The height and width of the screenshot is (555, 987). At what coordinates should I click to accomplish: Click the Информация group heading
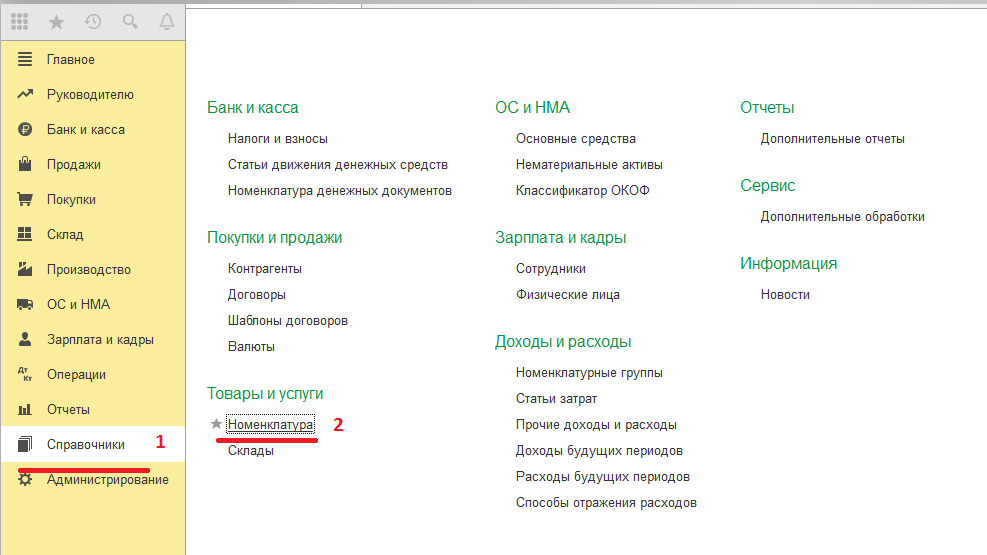(x=788, y=263)
